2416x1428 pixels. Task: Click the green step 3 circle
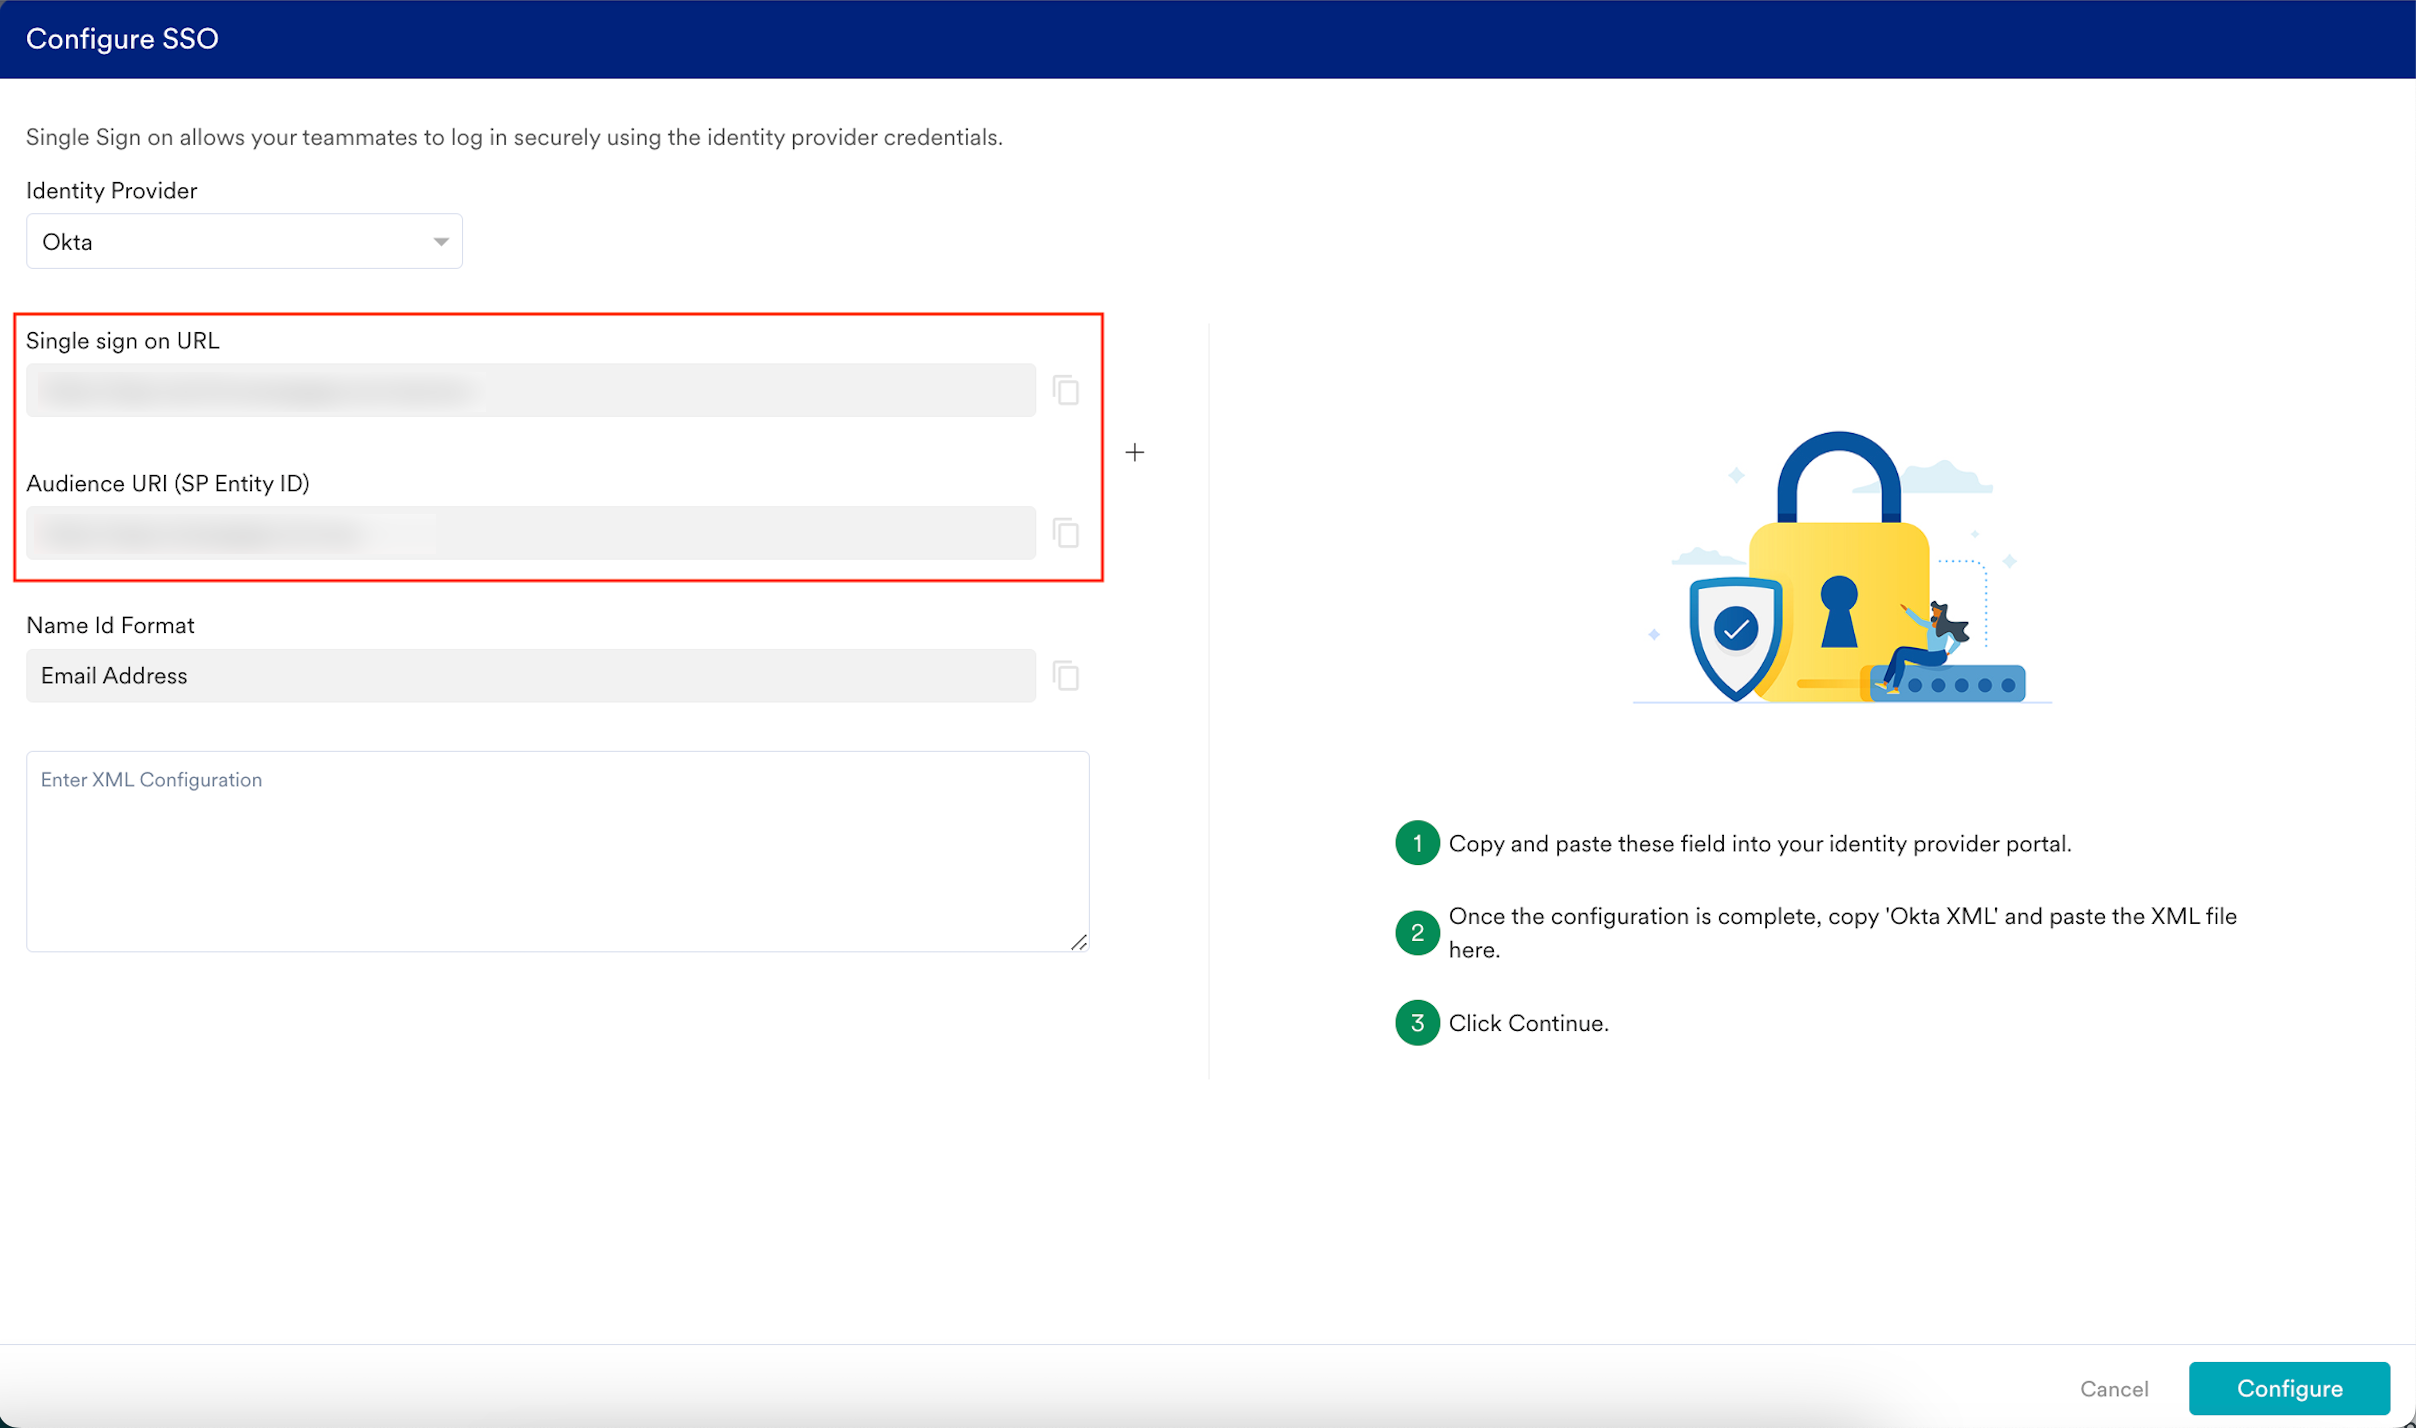pyautogui.click(x=1416, y=1022)
